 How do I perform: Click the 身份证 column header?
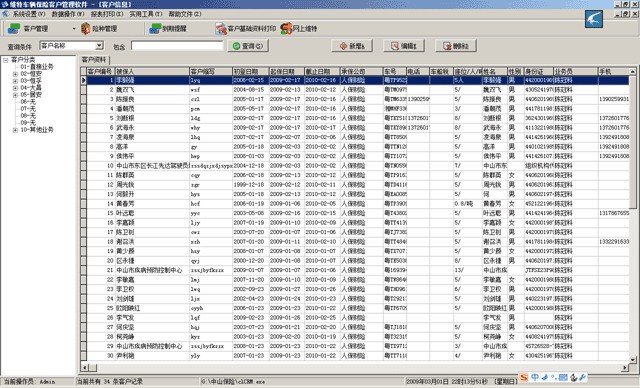coord(538,71)
